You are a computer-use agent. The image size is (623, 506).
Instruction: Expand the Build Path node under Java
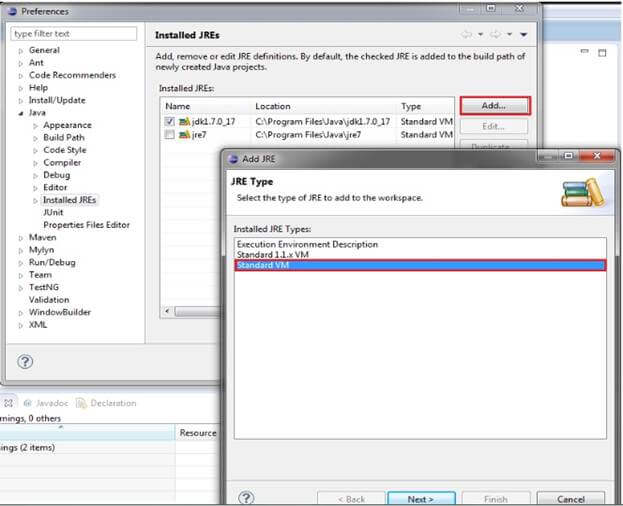point(35,138)
